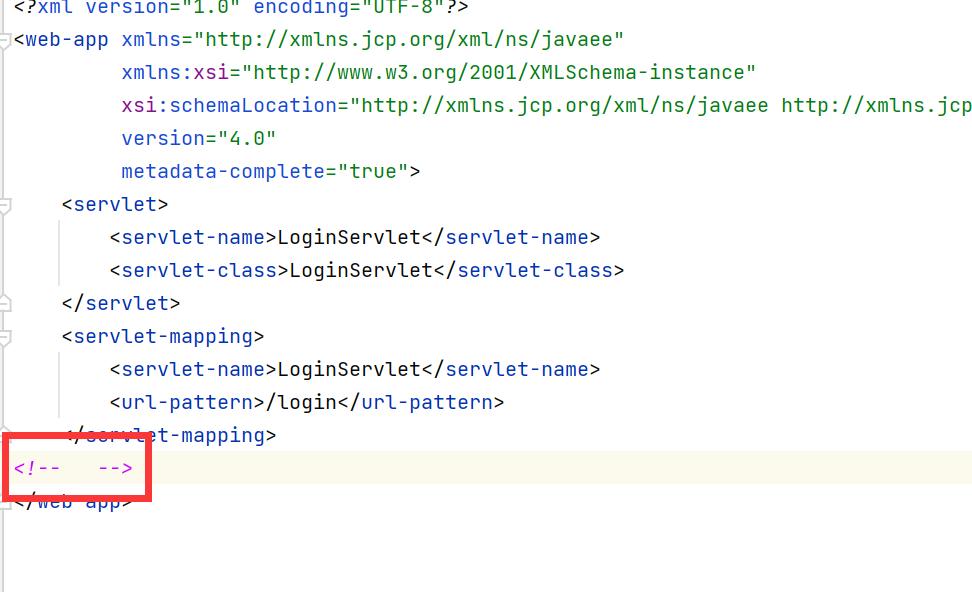Select the highlighted empty XML comment
The width and height of the screenshot is (972, 592).
click(x=75, y=467)
